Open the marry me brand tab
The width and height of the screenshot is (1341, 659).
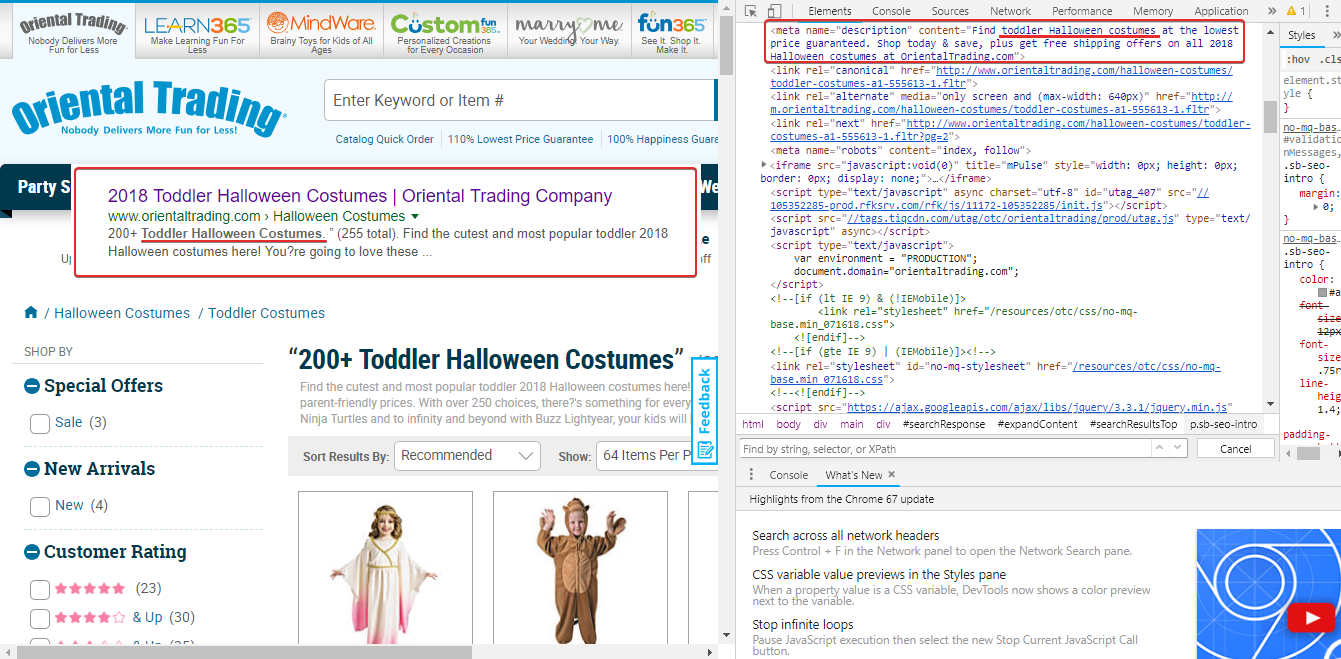coord(569,33)
